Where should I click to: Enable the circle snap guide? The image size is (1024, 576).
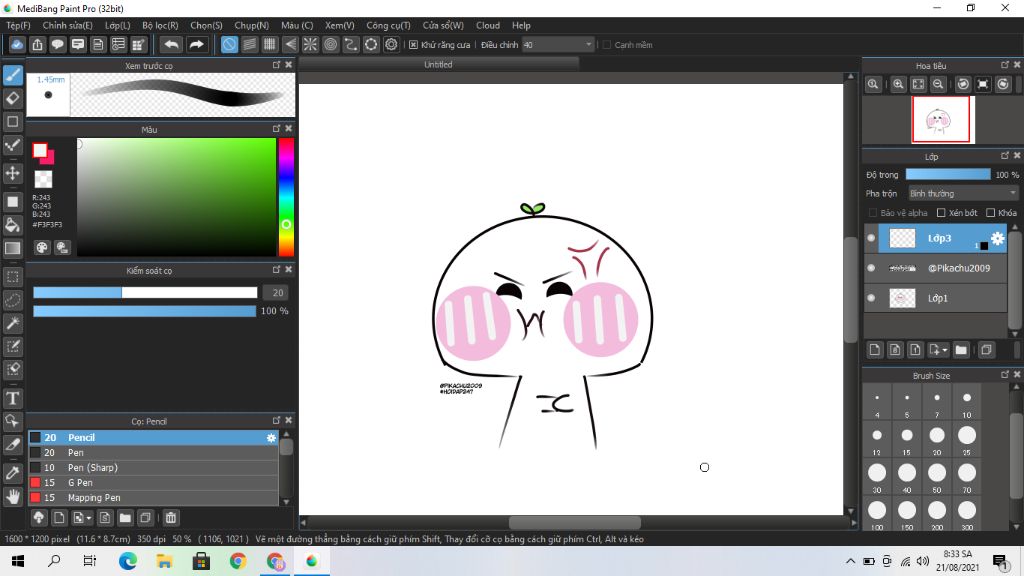point(330,44)
